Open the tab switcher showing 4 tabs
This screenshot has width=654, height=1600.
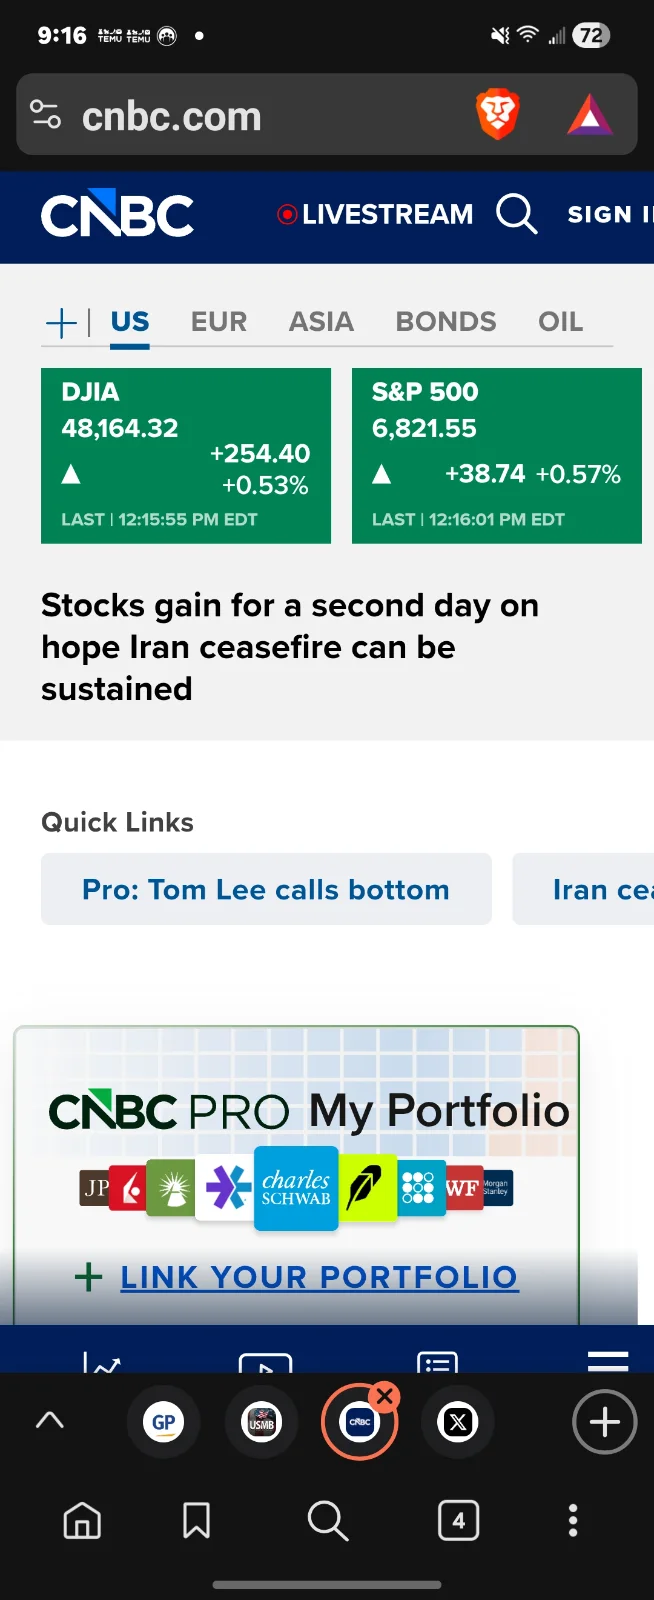(458, 1521)
